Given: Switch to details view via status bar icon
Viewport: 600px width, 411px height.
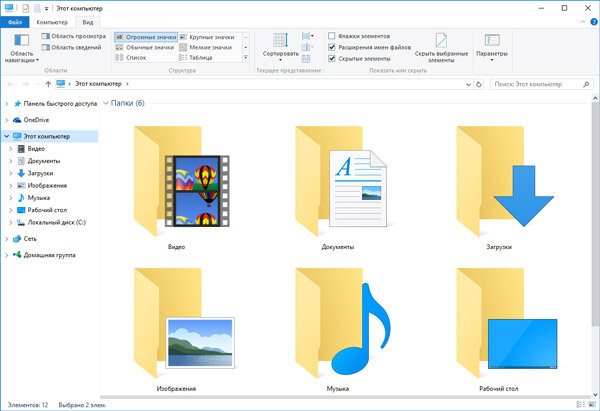Looking at the screenshot, I should [580, 404].
